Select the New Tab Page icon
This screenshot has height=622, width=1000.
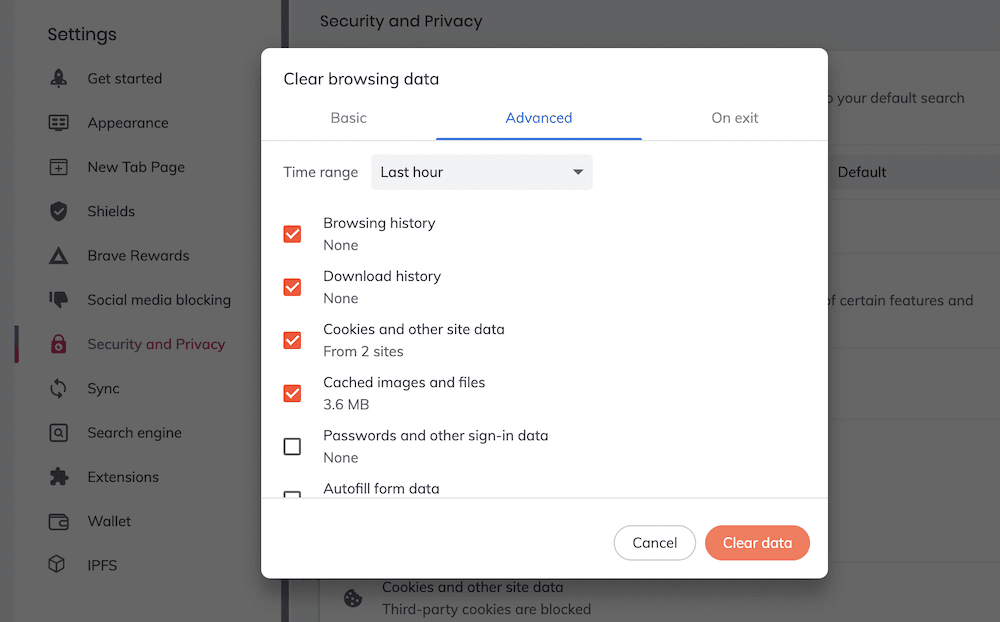pos(59,167)
